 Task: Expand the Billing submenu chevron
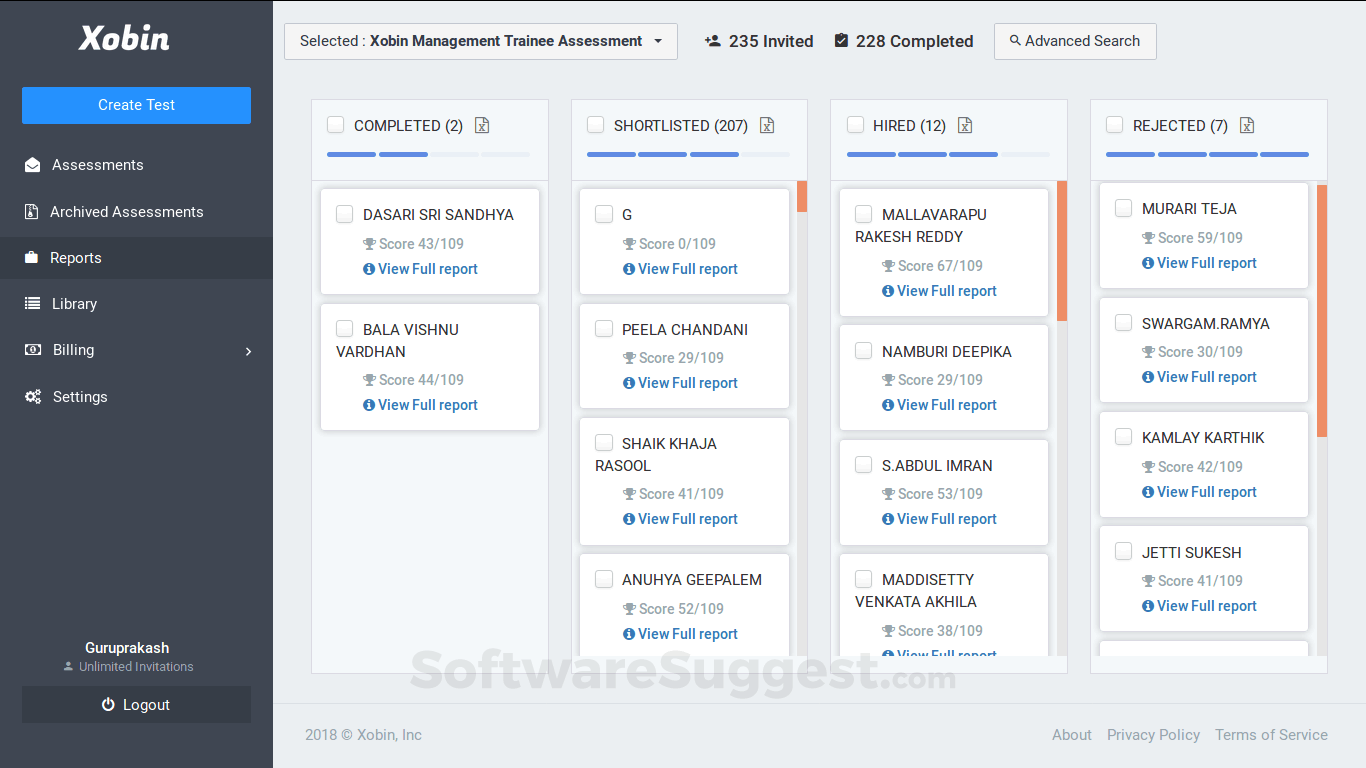(249, 351)
